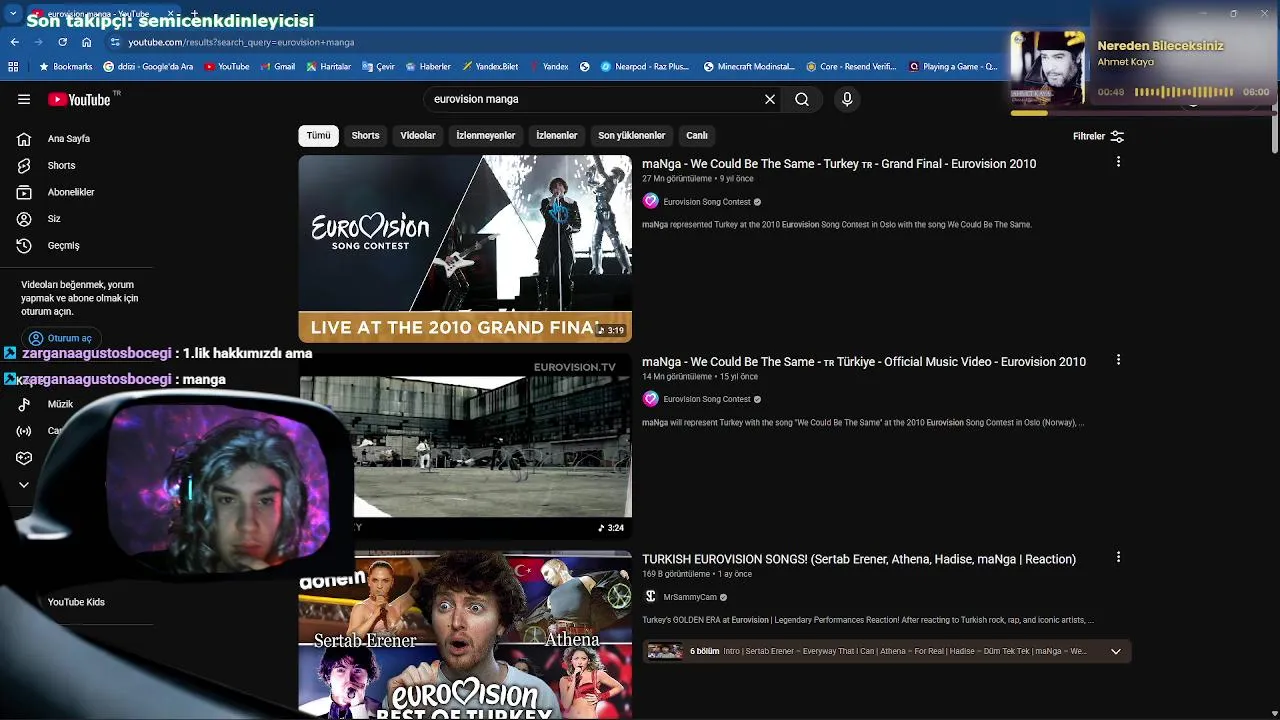Click the browser address bar URL
The image size is (1280, 720).
tap(241, 42)
